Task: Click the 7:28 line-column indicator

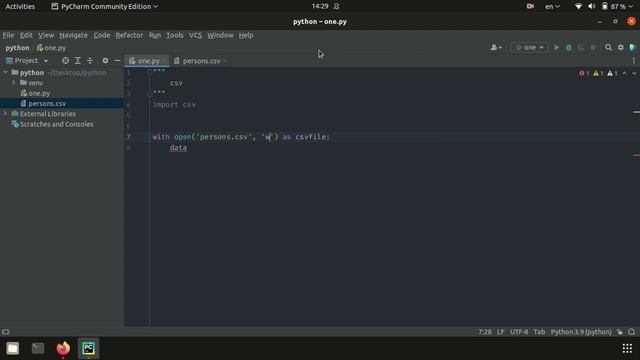Action: point(484,332)
